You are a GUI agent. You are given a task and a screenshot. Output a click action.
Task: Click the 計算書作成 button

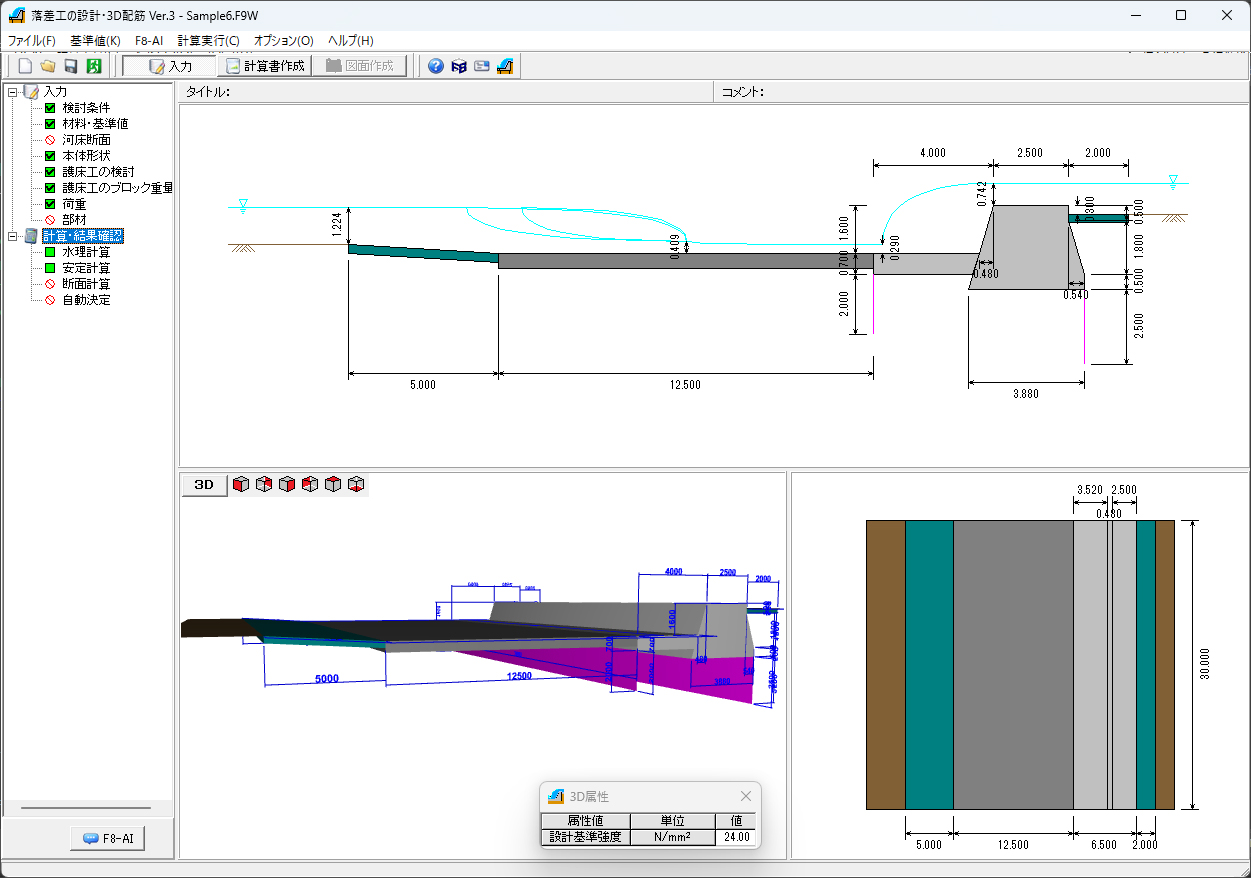coord(265,66)
